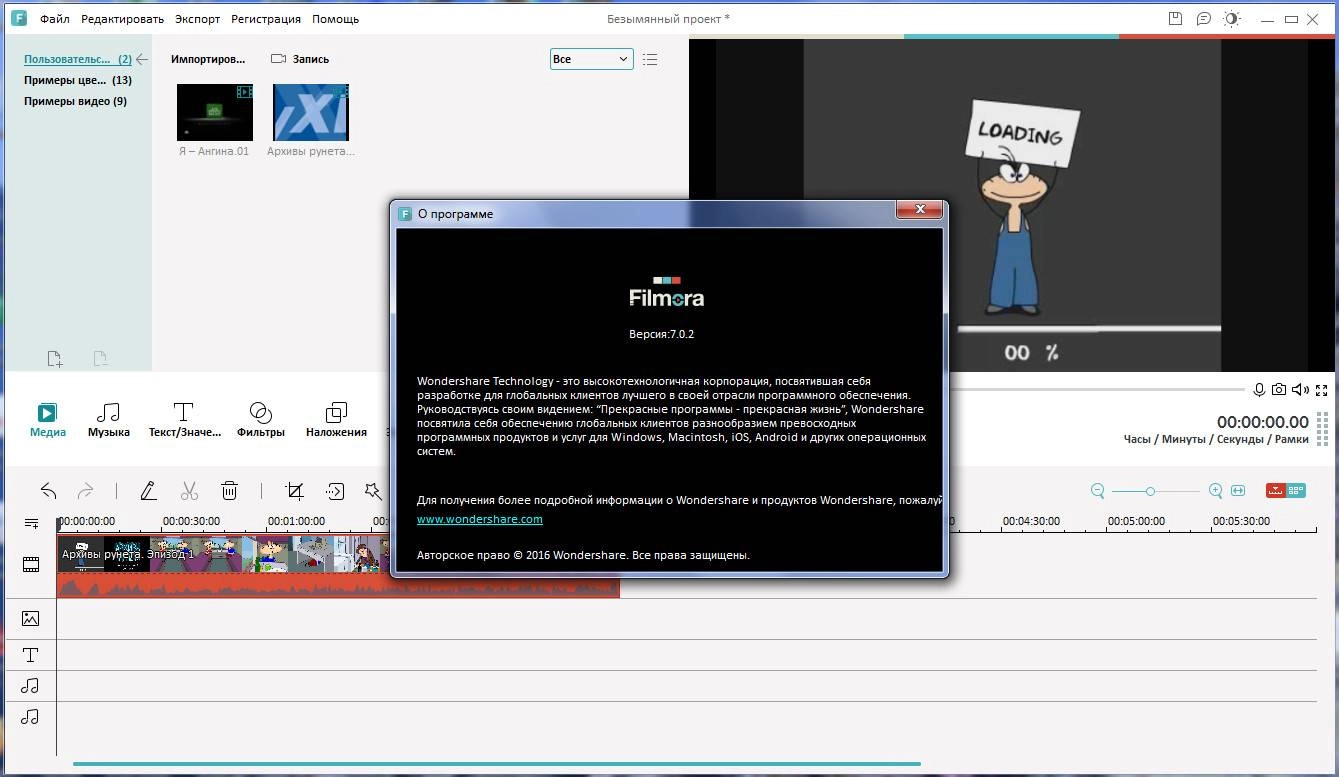Click the timeline zoom slider handle

pyautogui.click(x=1151, y=491)
